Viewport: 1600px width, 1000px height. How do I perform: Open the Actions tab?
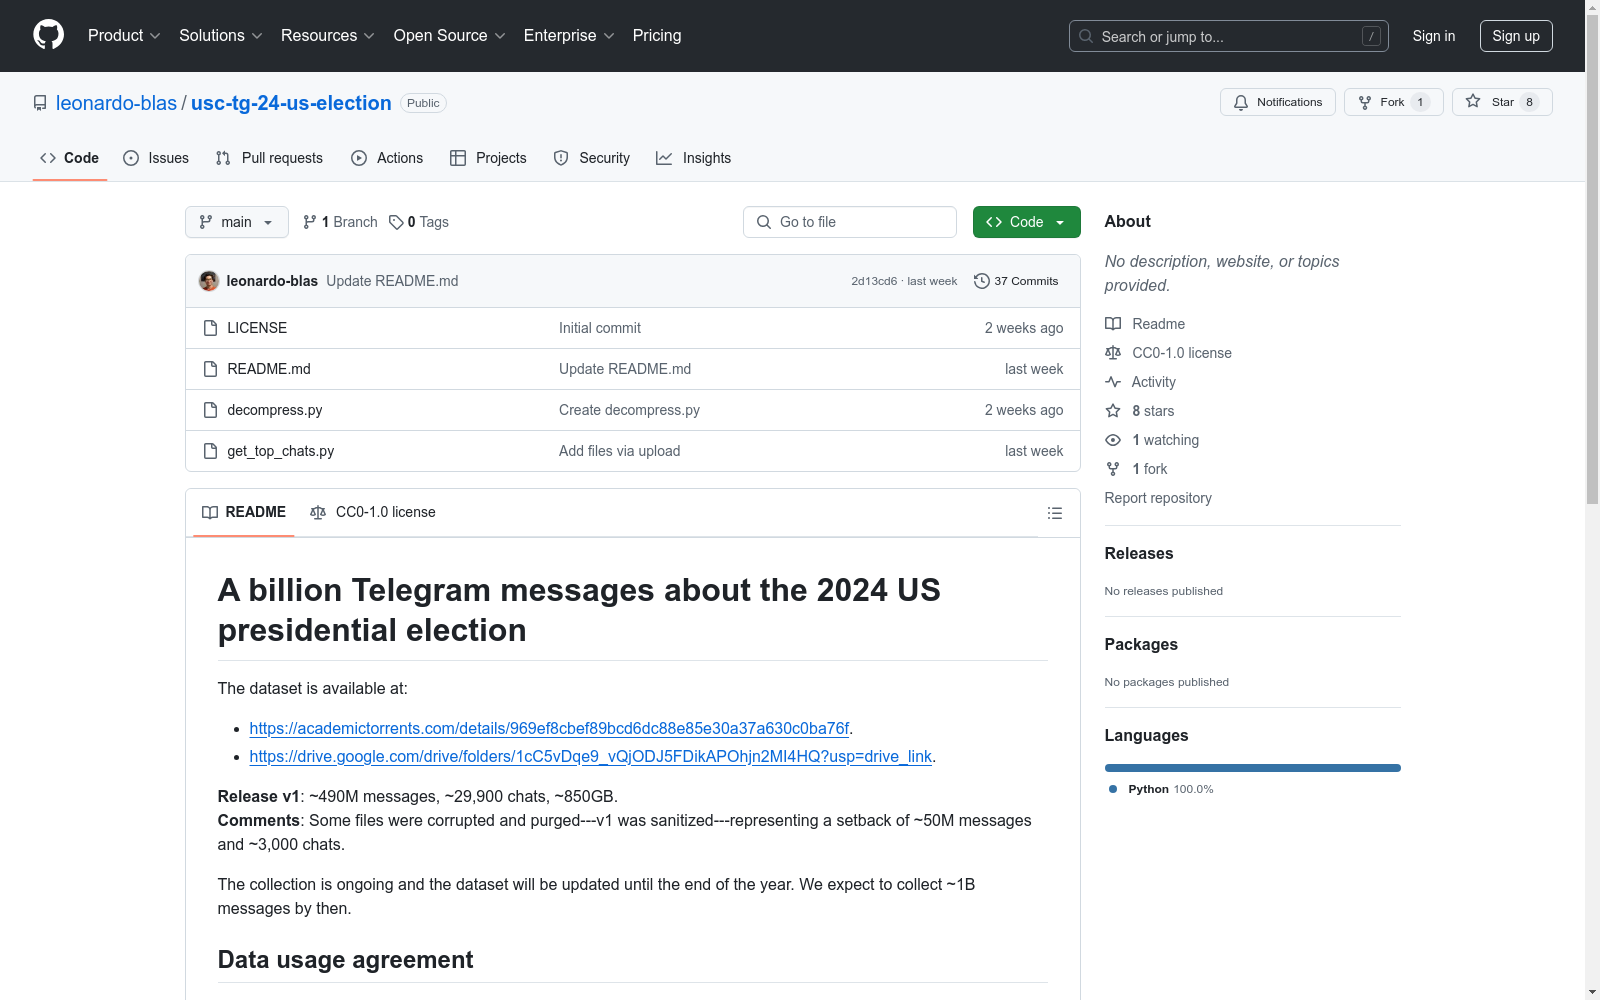(387, 158)
